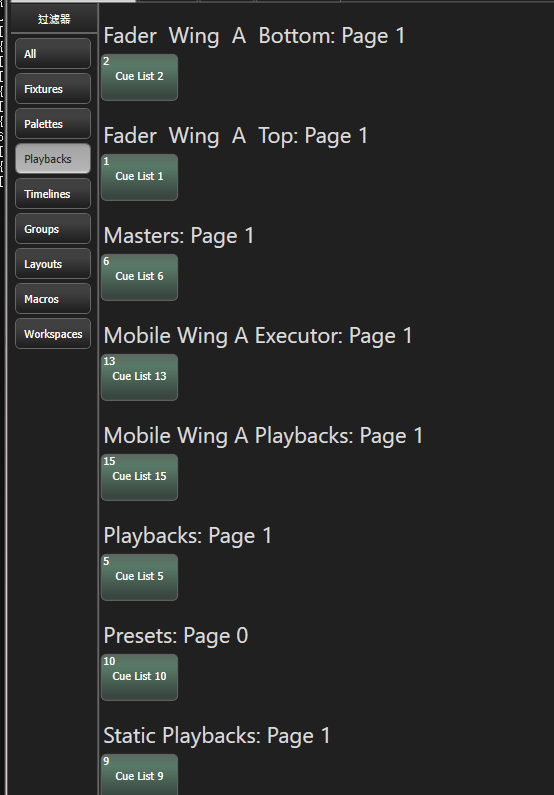Click Cue List 5 under Playbacks Page 1

pos(139,577)
